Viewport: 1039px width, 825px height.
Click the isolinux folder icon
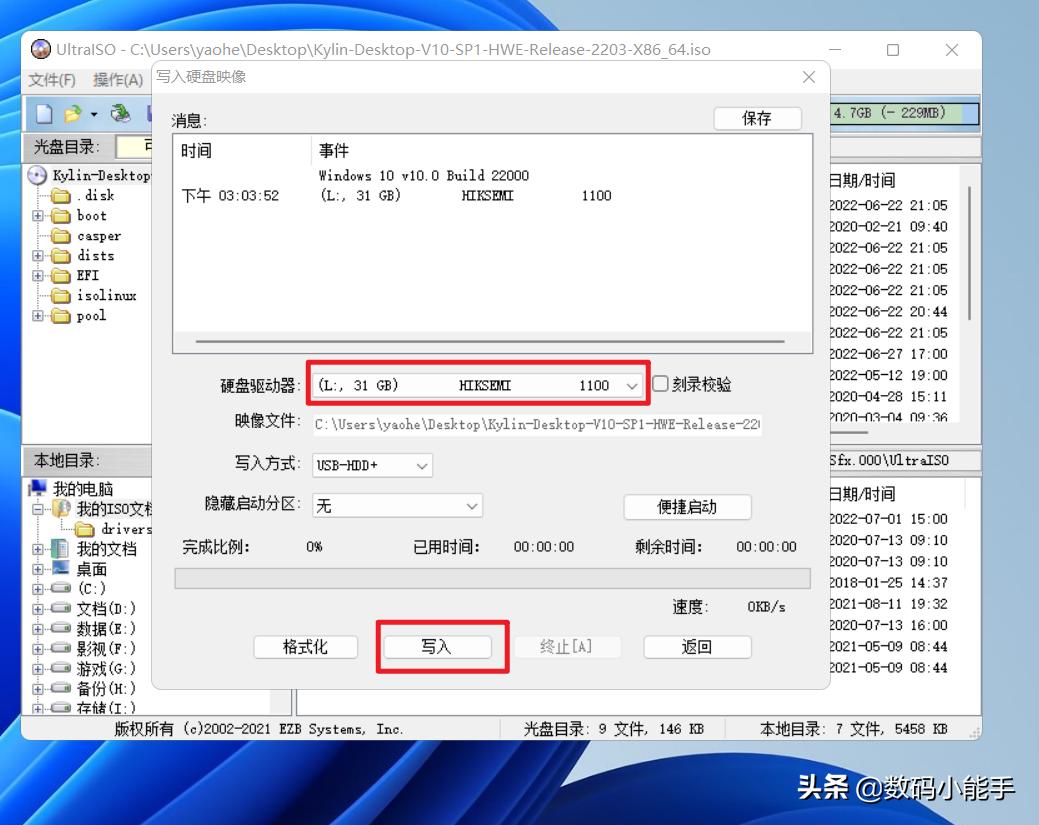[x=60, y=295]
